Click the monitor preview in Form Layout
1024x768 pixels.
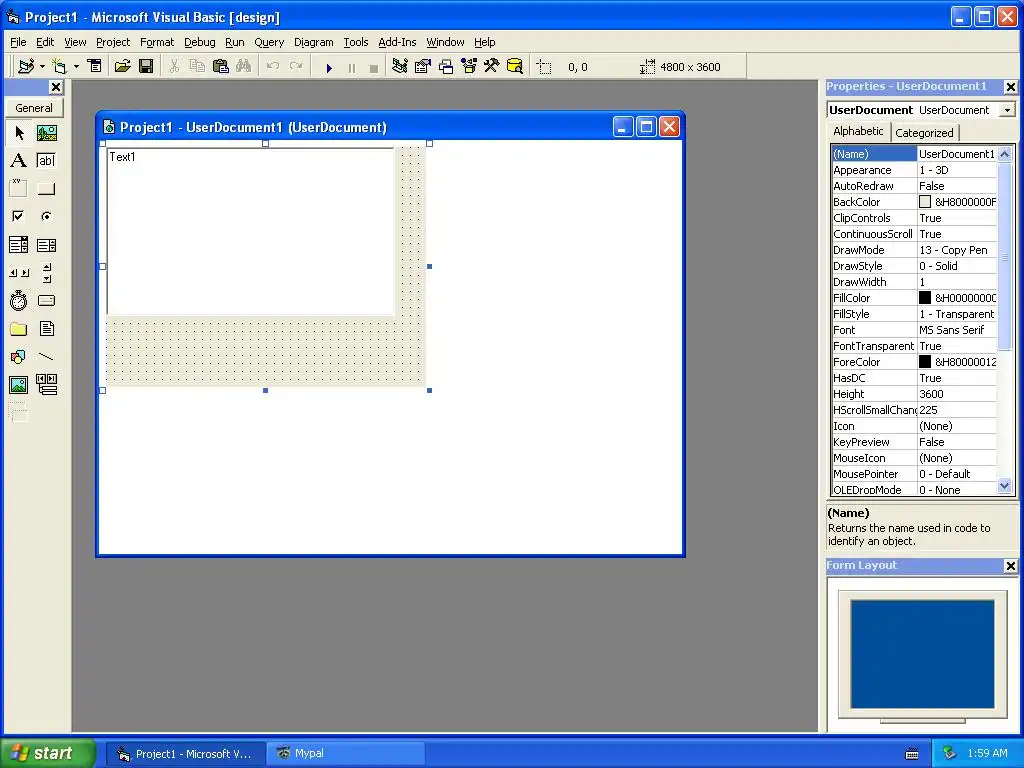[922, 656]
